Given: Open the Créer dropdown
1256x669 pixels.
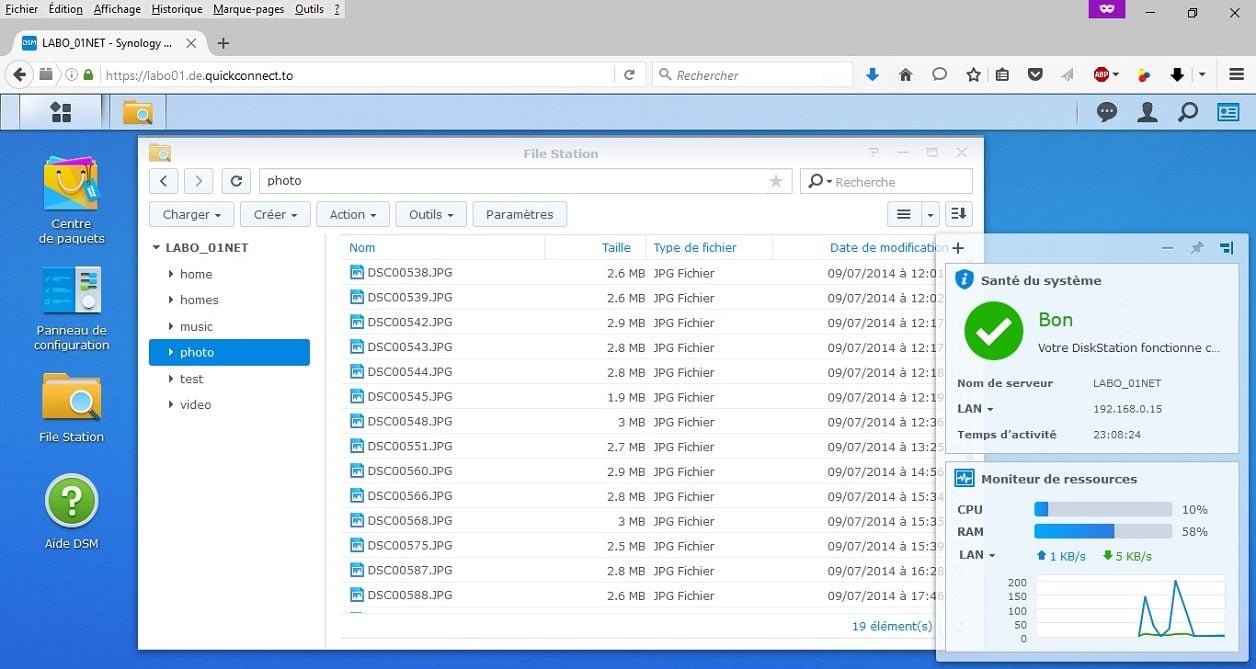Looking at the screenshot, I should [x=276, y=214].
